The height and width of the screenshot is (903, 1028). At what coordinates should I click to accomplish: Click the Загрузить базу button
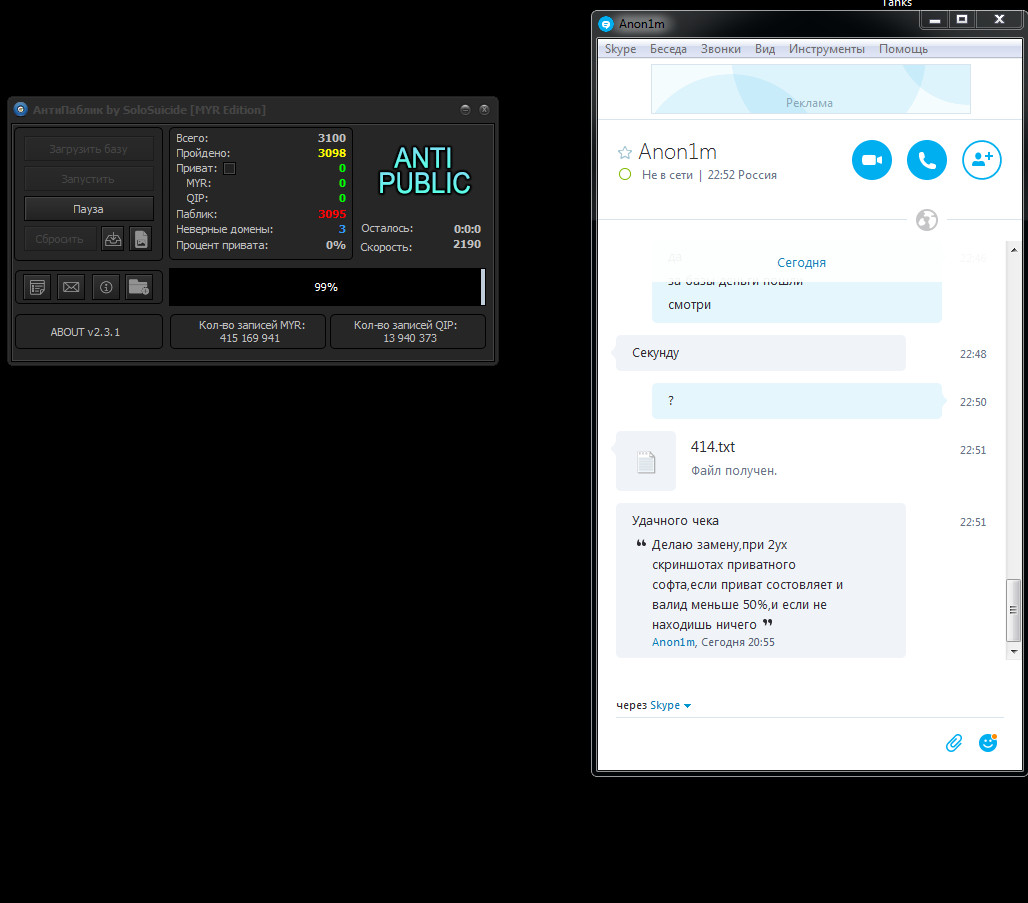coord(89,149)
